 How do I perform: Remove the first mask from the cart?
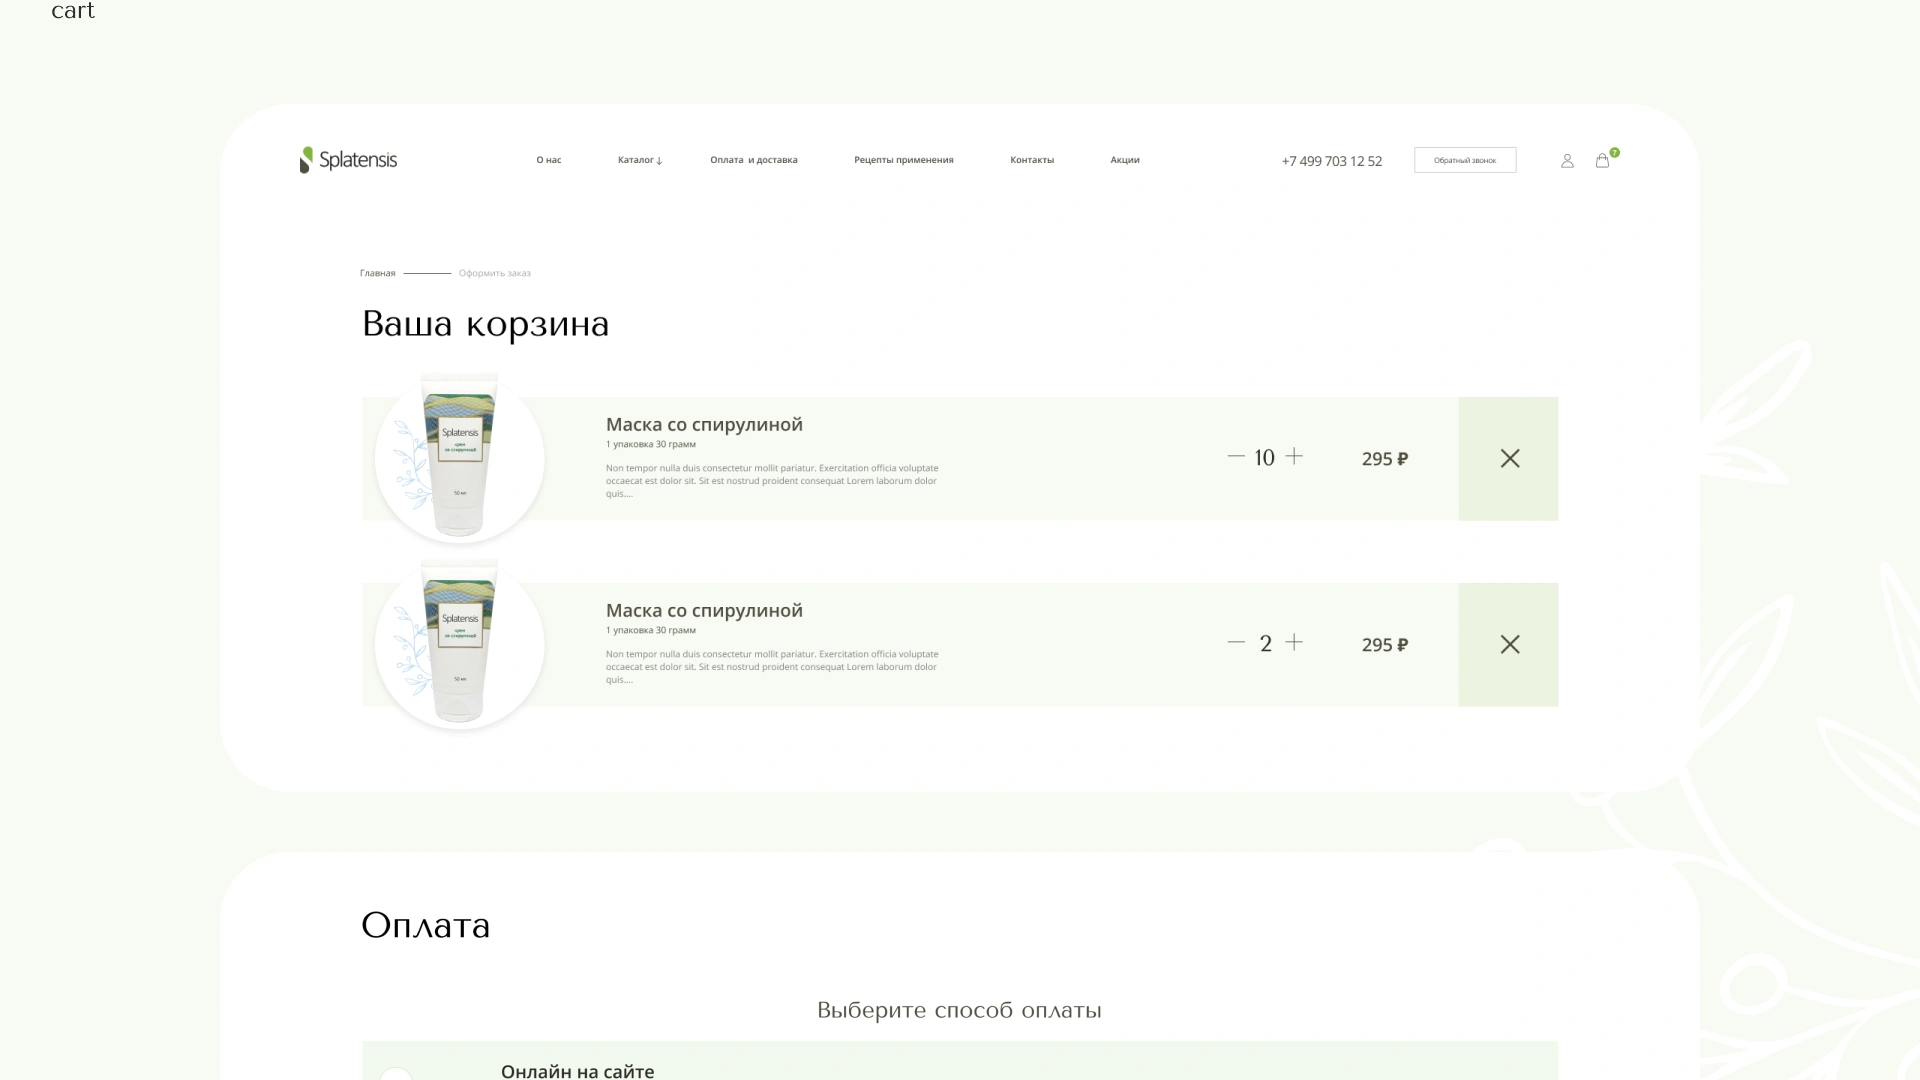pyautogui.click(x=1509, y=459)
